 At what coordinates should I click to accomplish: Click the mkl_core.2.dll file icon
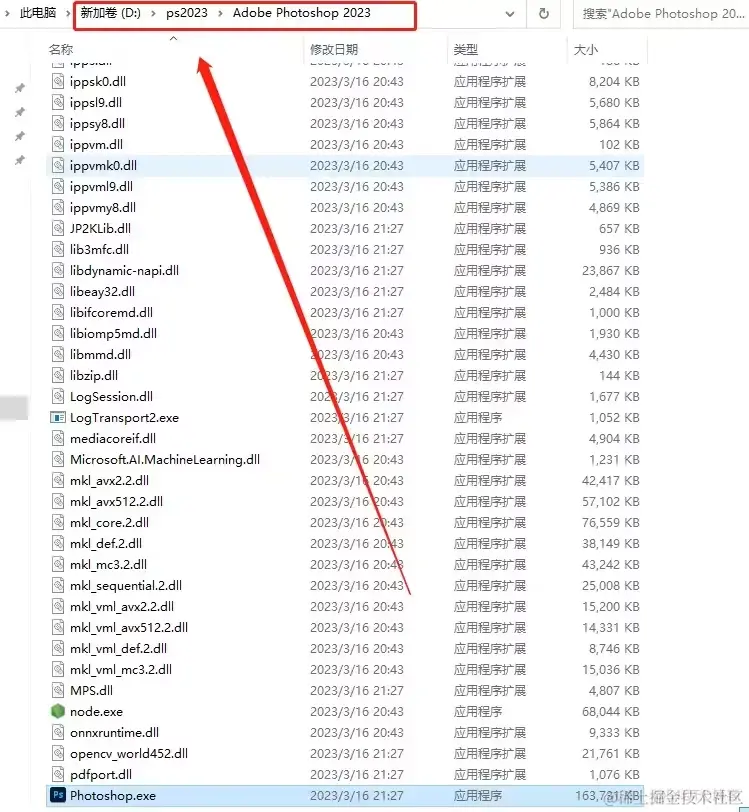click(x=58, y=523)
